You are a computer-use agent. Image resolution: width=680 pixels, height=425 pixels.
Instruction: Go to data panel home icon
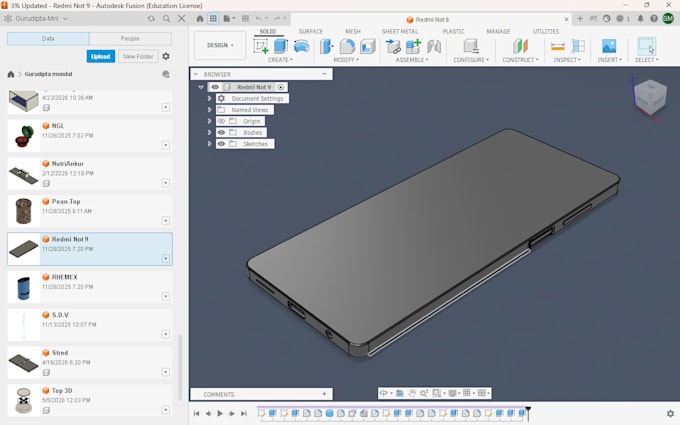coord(11,74)
